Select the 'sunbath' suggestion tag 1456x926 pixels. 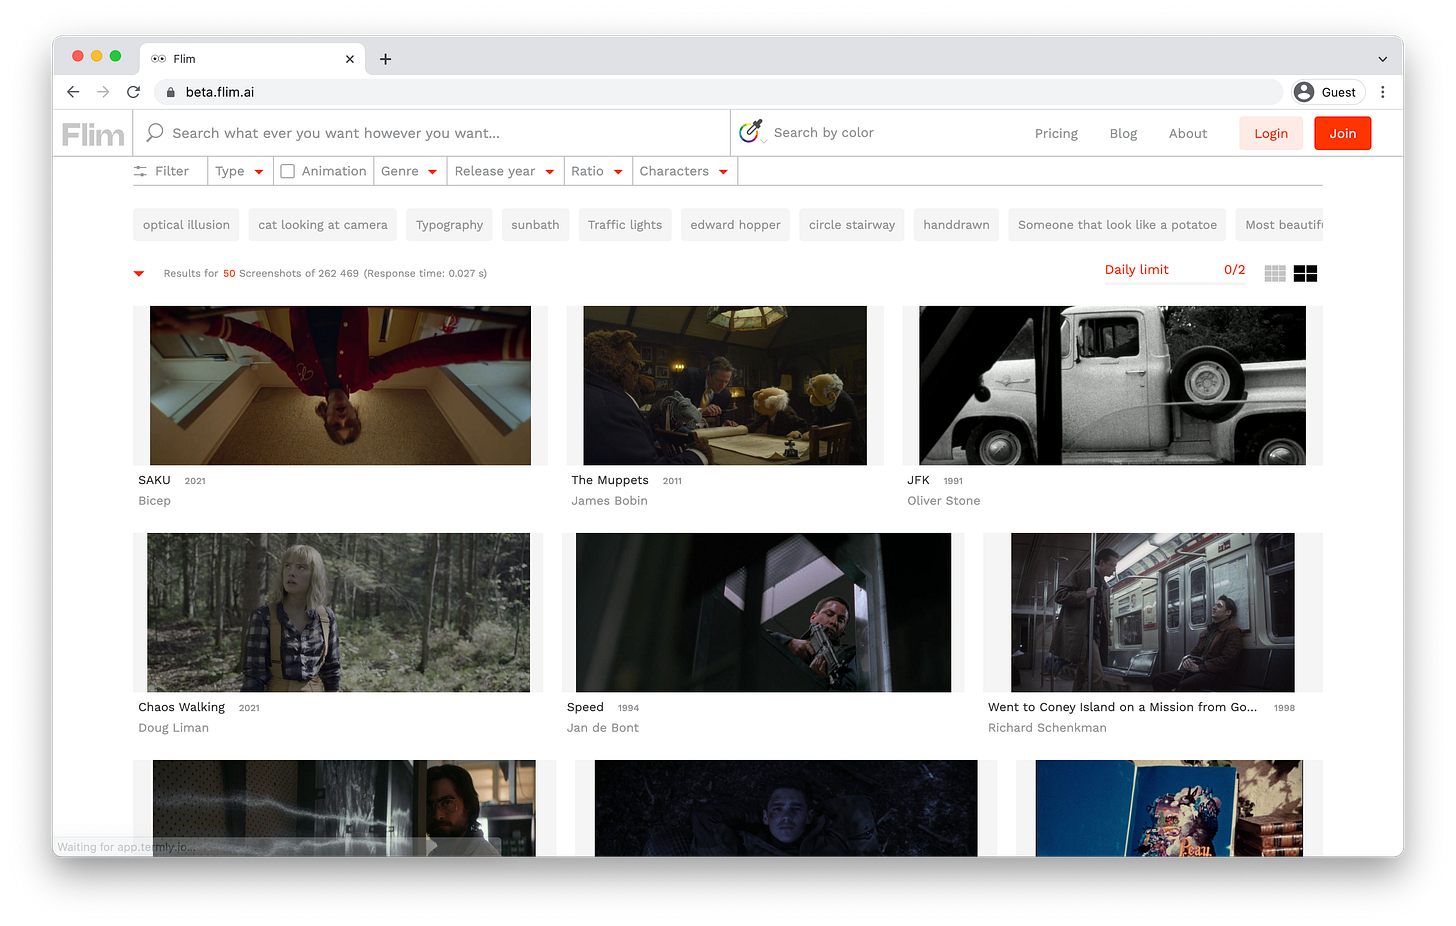tap(535, 225)
